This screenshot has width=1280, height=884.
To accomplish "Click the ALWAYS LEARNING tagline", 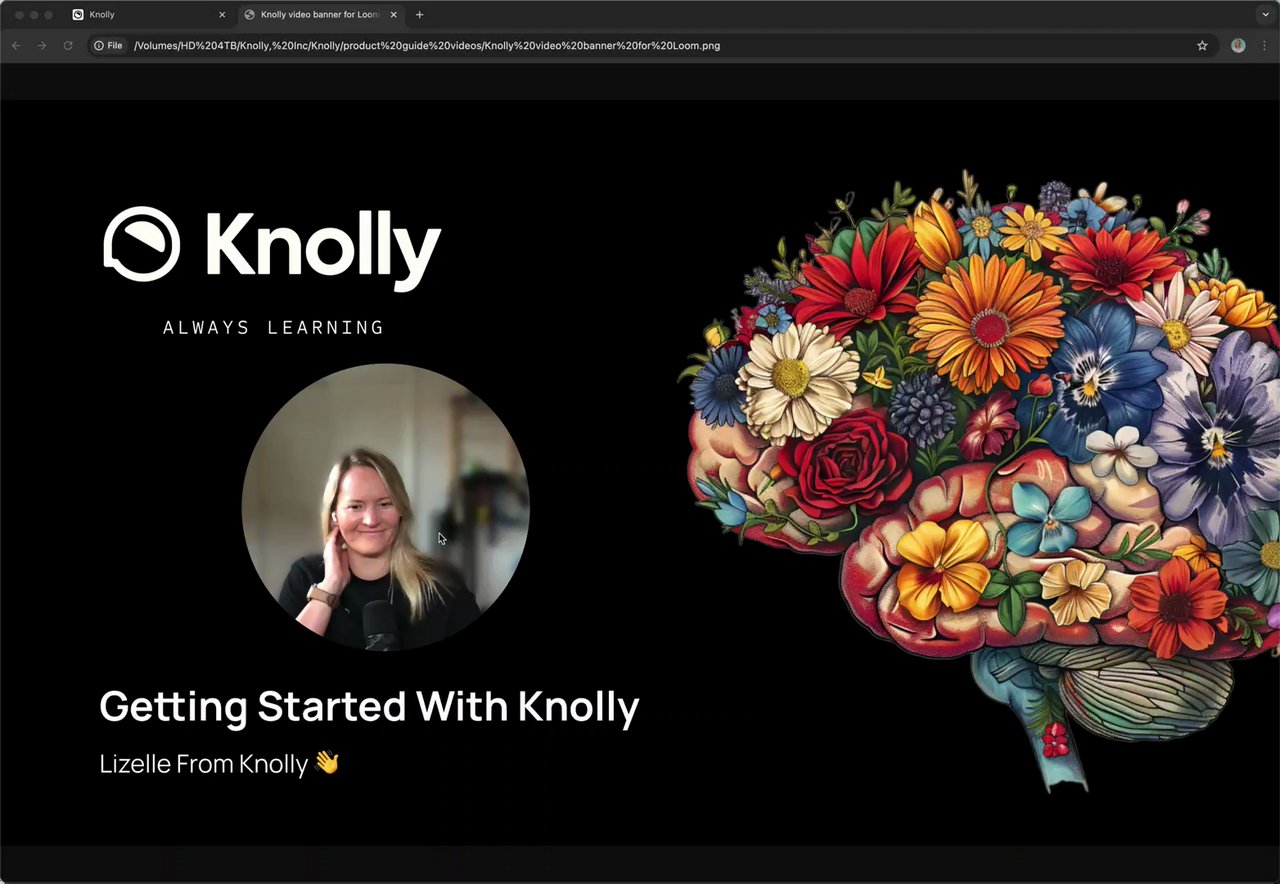I will coord(273,327).
